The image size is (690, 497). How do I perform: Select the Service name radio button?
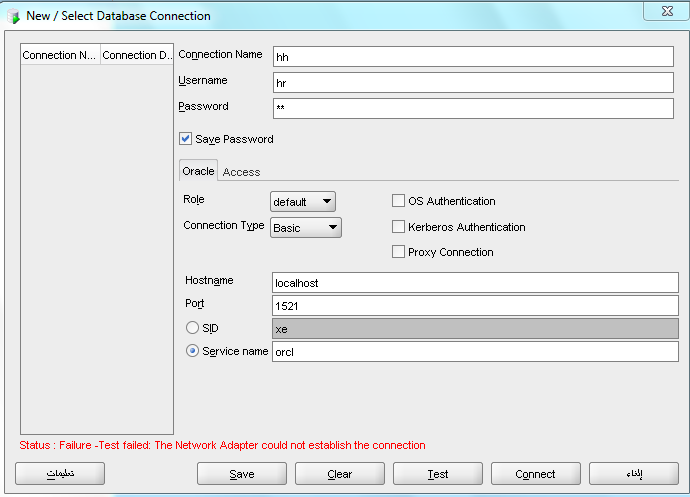[x=192, y=351]
